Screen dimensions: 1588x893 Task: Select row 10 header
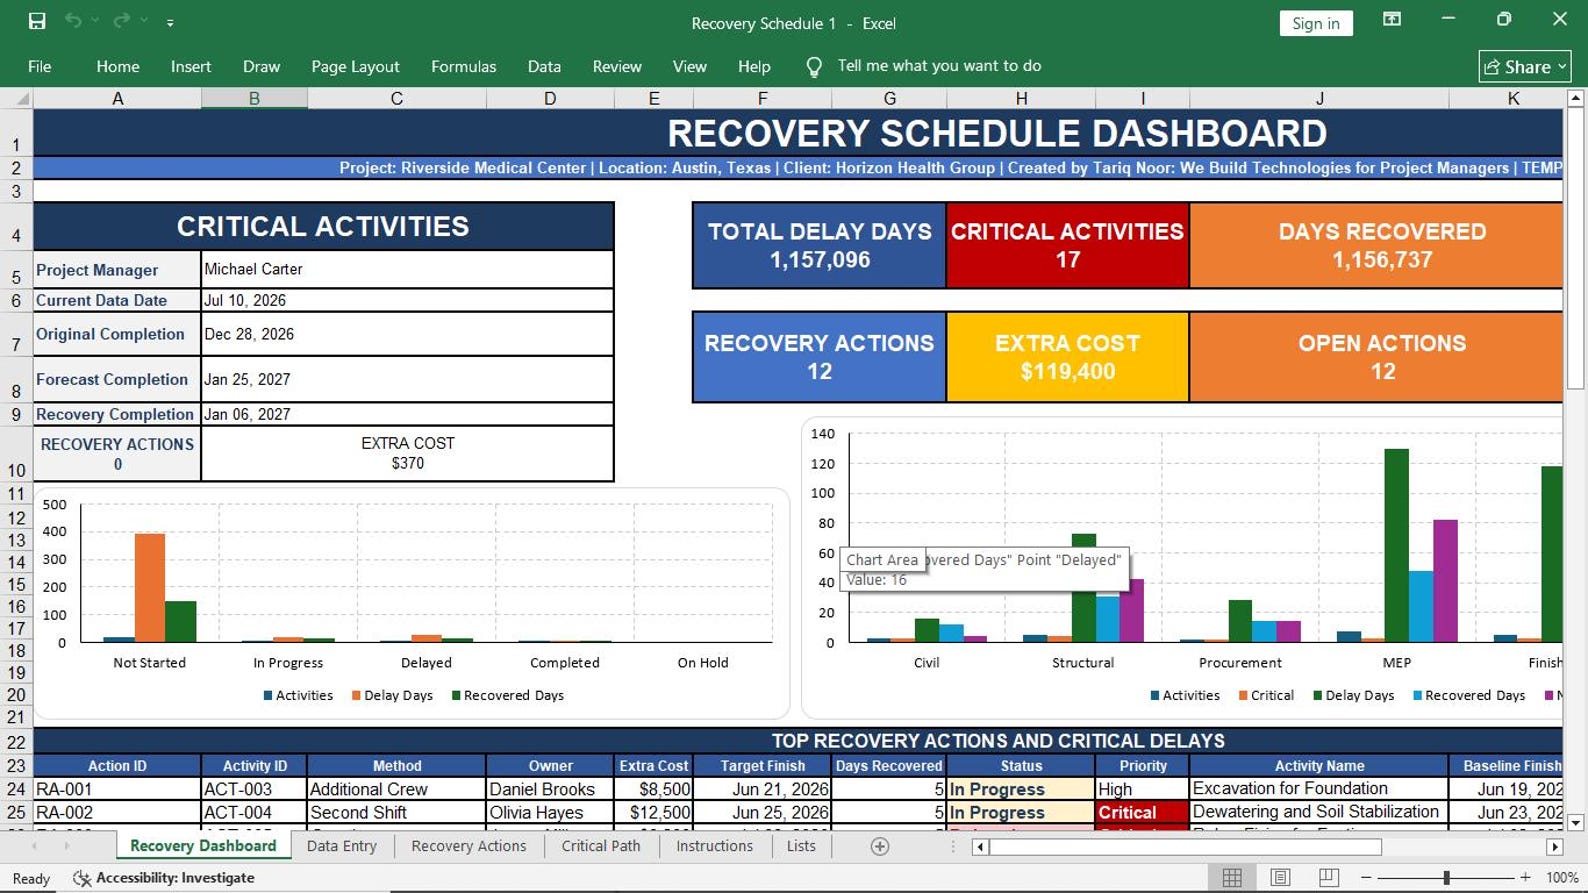[16, 455]
